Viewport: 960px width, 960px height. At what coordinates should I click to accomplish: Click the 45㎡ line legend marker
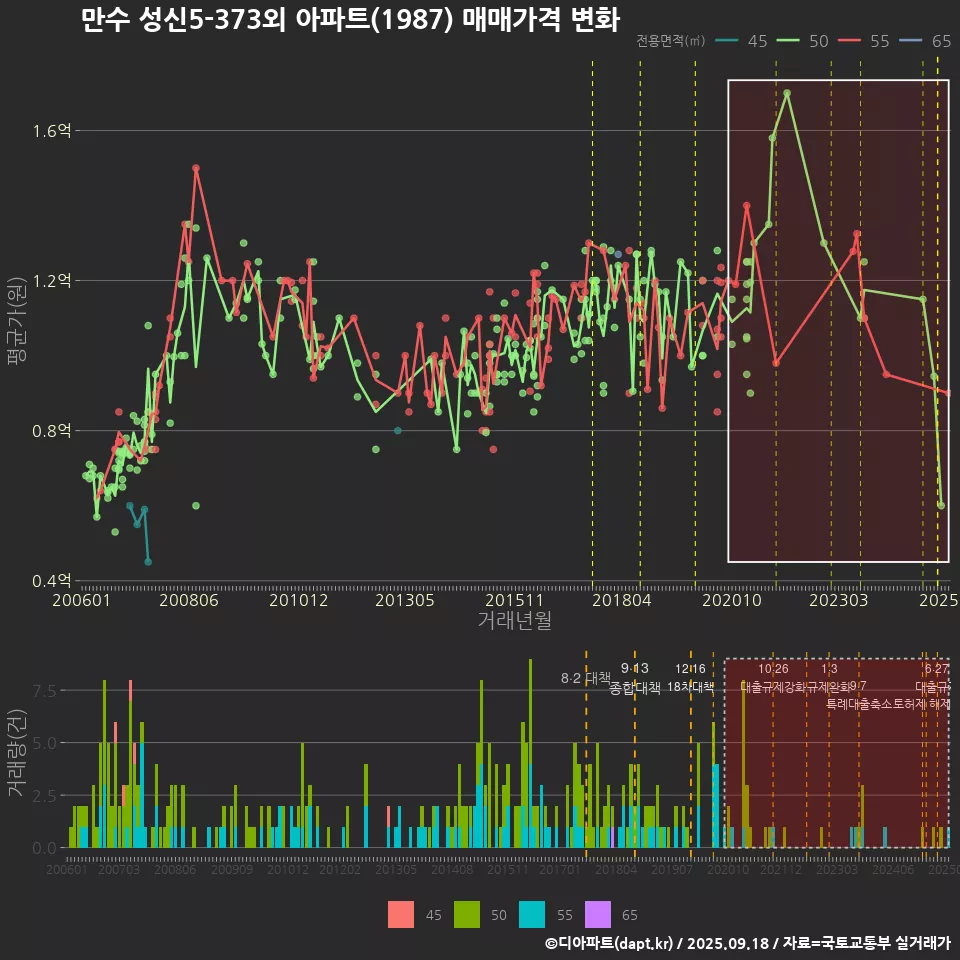click(728, 41)
